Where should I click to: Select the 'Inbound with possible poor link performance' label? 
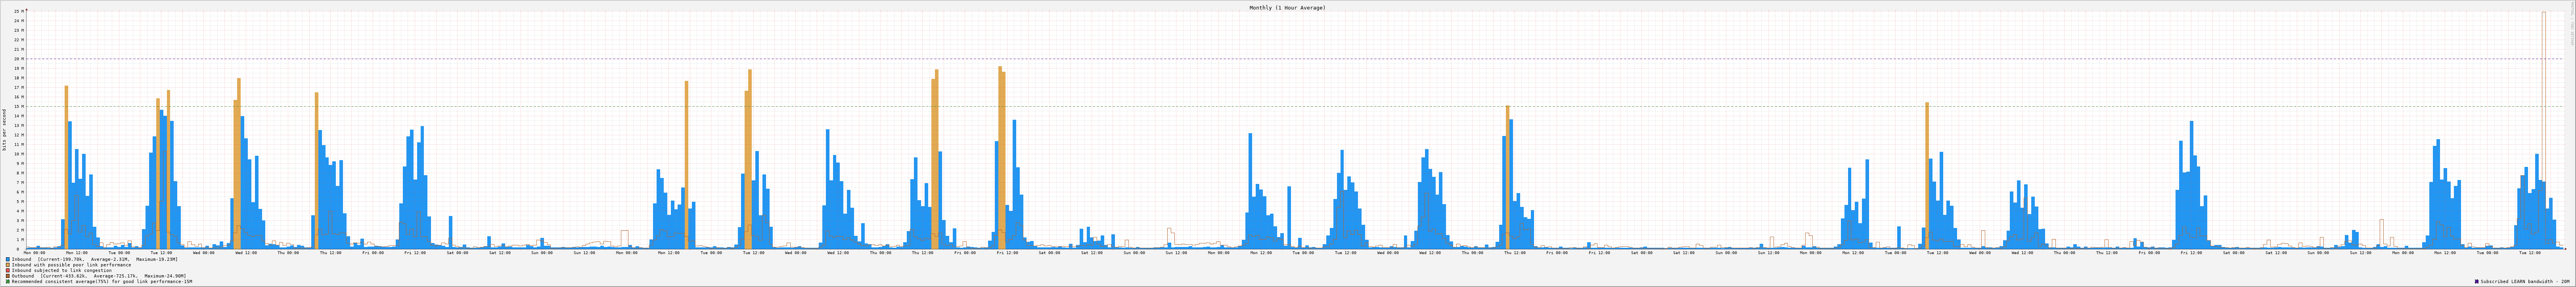pyautogui.click(x=71, y=265)
